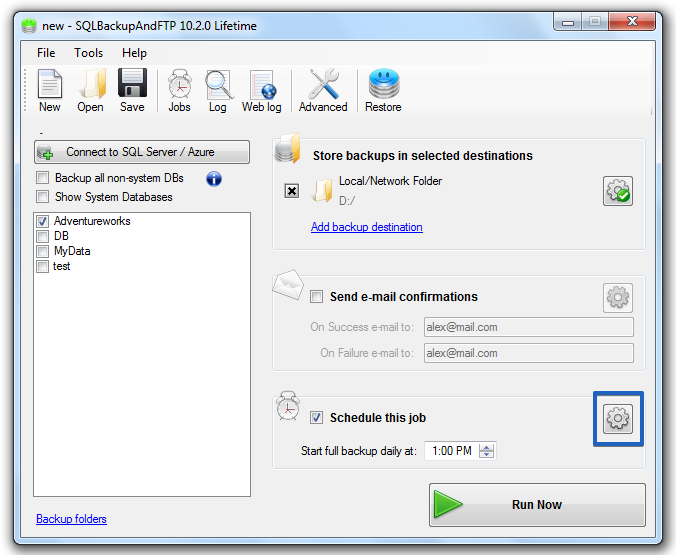This screenshot has height=555, width=676.
Task: Increase backup time with up spinner arrow
Action: click(x=487, y=447)
